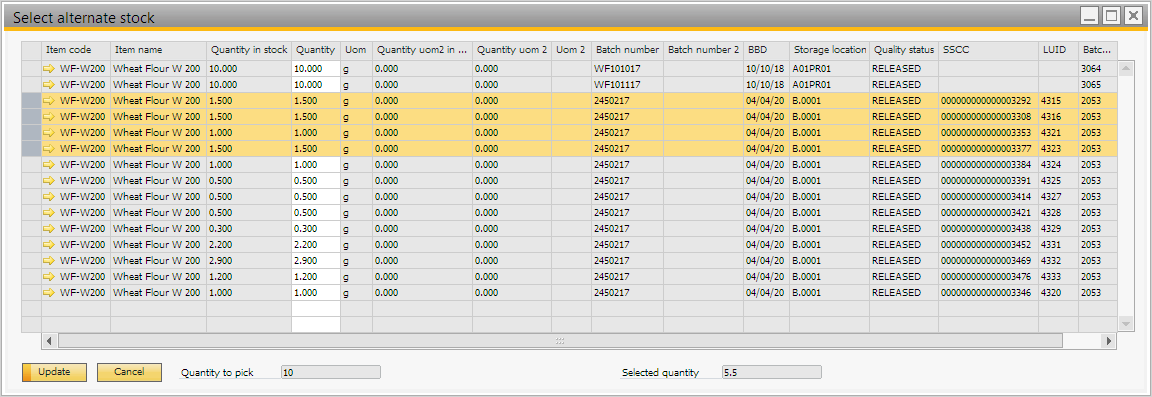Click link arrow for batch WF101117 row
The image size is (1152, 397).
point(49,85)
